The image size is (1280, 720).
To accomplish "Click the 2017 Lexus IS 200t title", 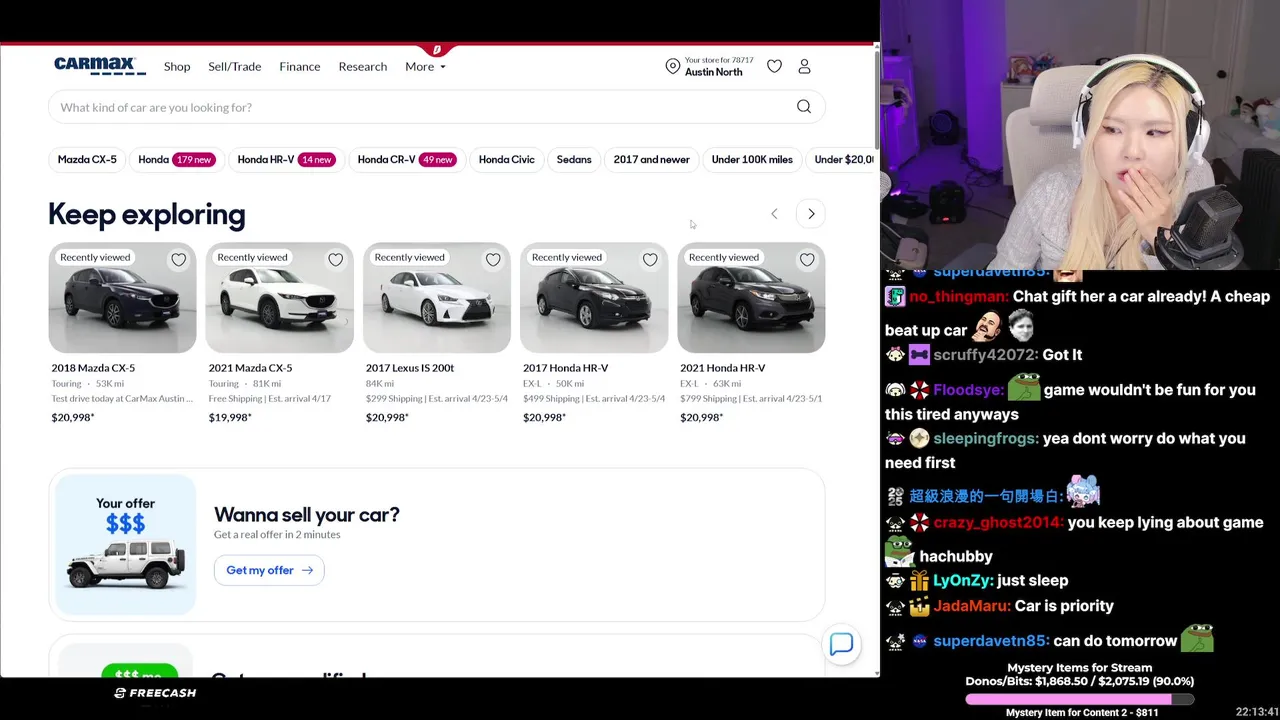I will (x=410, y=368).
